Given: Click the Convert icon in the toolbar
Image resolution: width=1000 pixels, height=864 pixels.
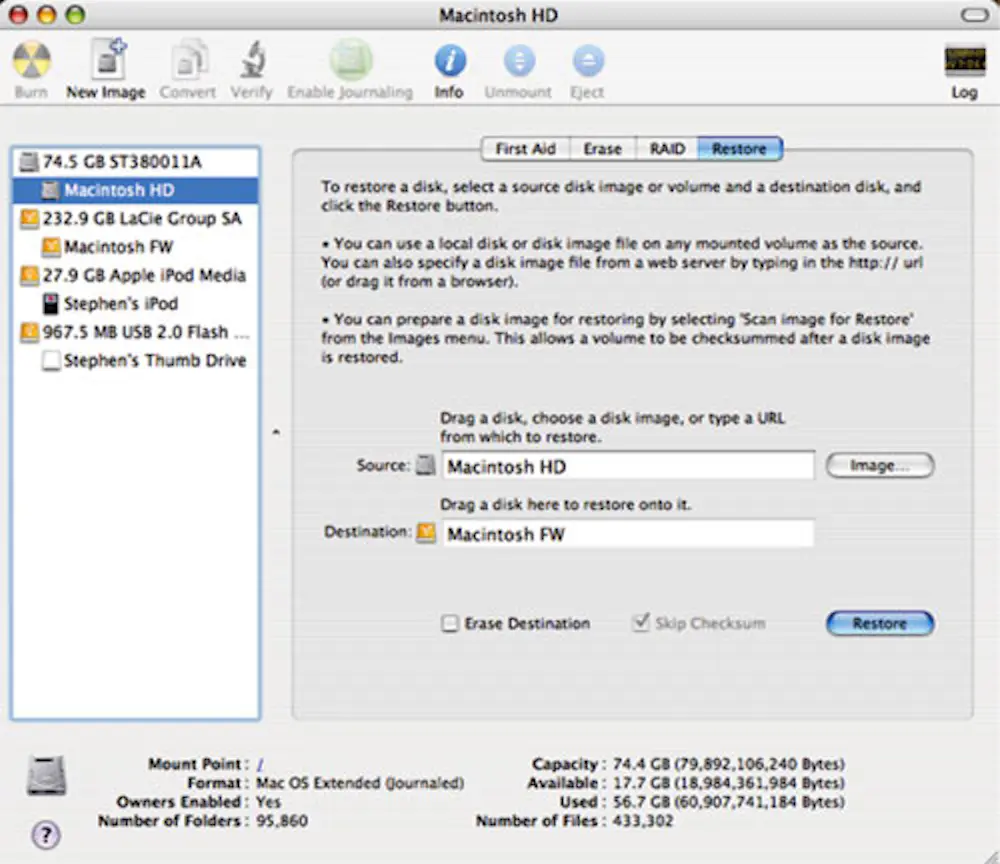Looking at the screenshot, I should [x=186, y=60].
